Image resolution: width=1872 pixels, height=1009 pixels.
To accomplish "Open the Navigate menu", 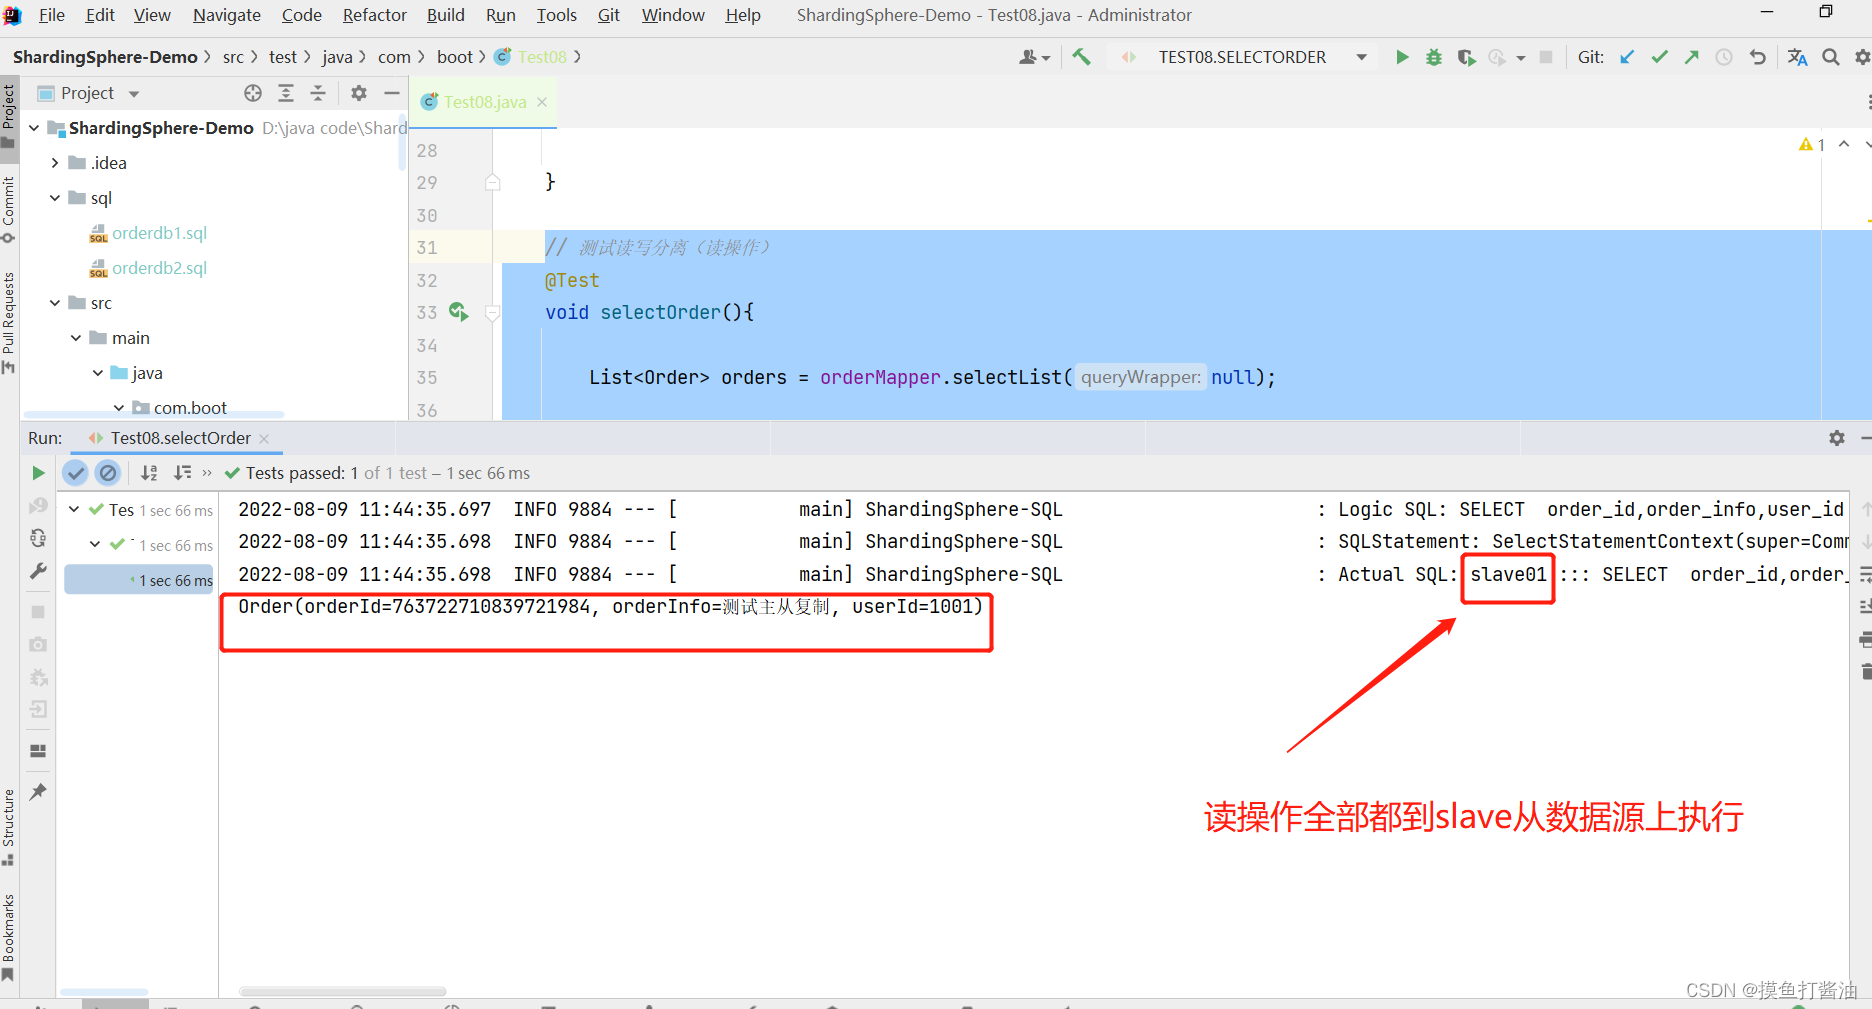I will [x=226, y=15].
